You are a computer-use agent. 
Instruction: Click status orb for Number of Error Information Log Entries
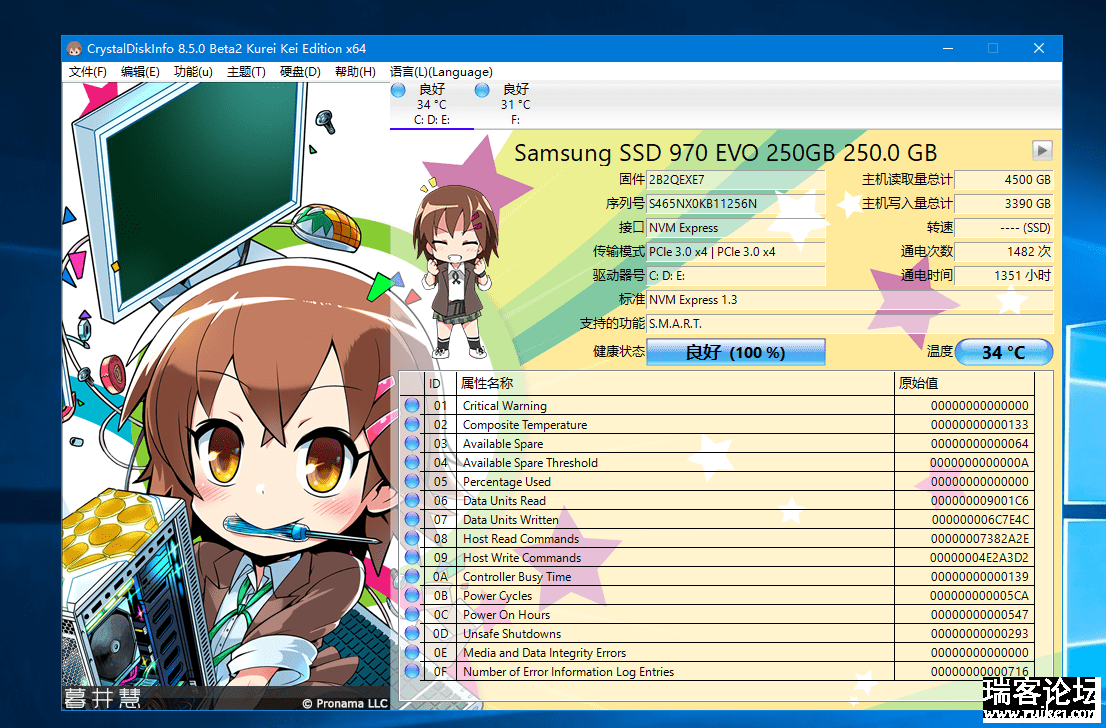pos(412,672)
